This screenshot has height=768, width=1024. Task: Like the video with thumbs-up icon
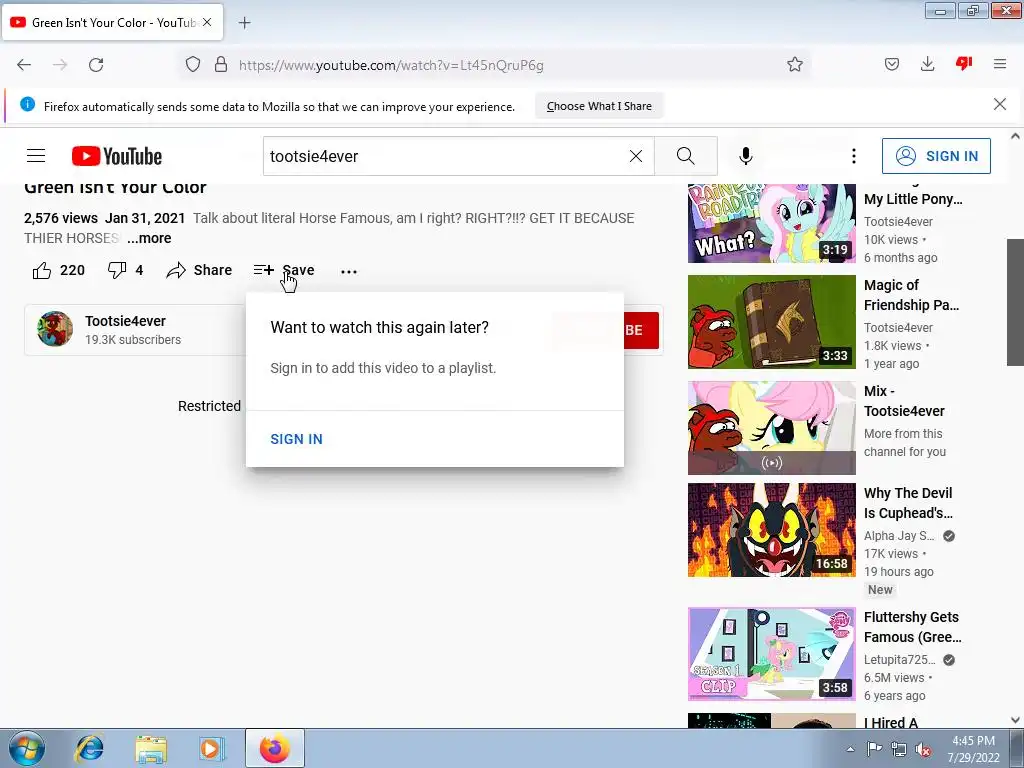click(x=42, y=270)
